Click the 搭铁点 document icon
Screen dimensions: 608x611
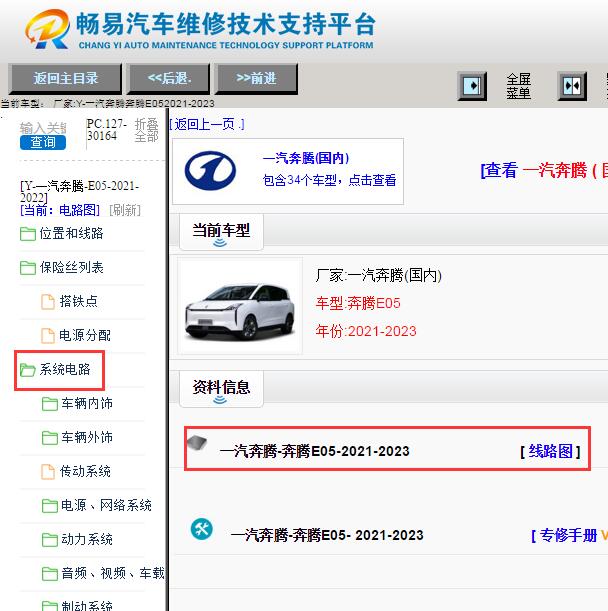48,302
